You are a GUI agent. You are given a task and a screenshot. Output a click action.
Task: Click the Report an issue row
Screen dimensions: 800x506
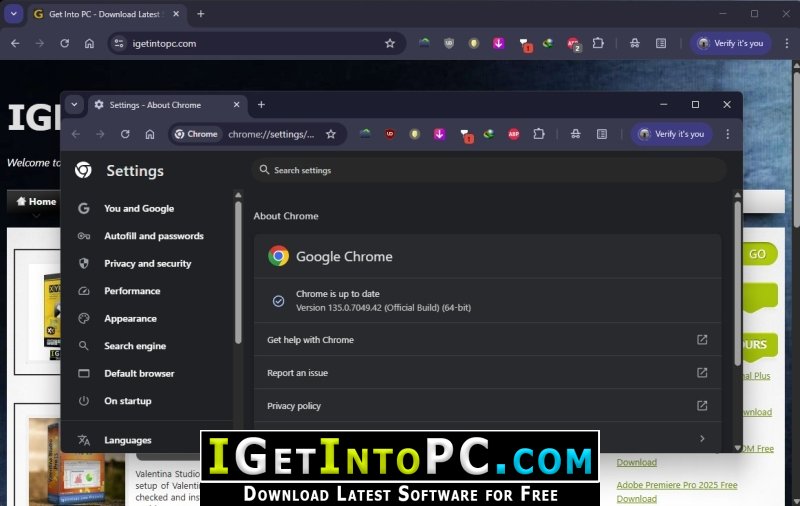coord(487,373)
